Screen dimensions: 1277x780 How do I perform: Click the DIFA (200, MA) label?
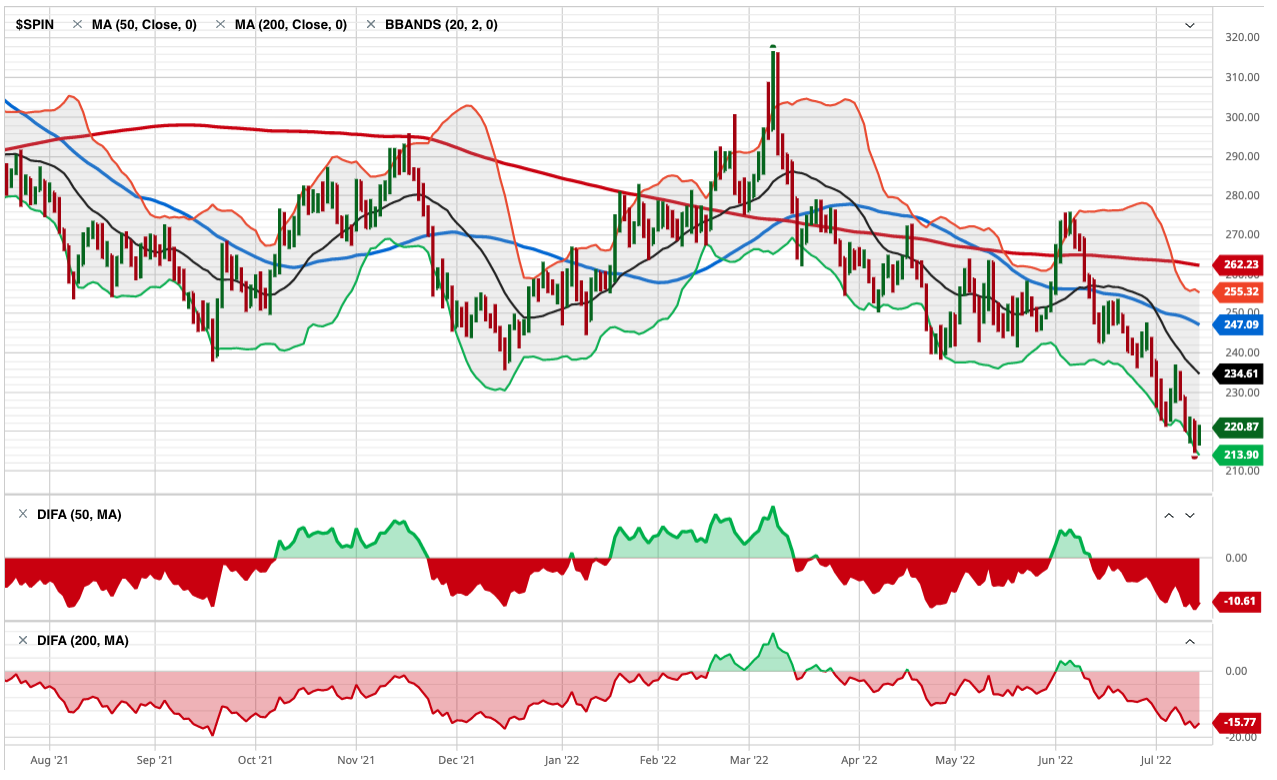point(82,640)
